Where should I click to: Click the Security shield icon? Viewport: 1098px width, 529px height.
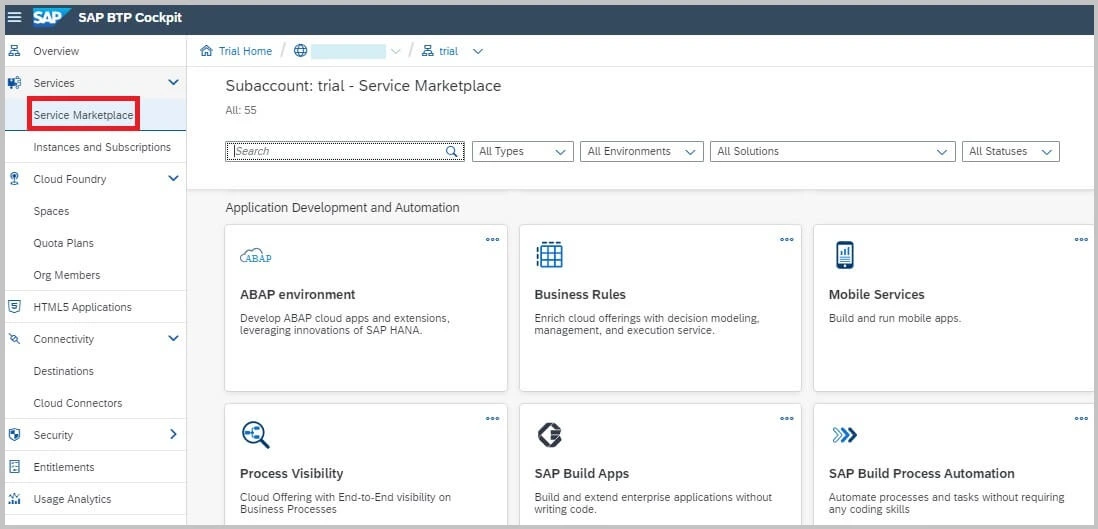(14, 435)
